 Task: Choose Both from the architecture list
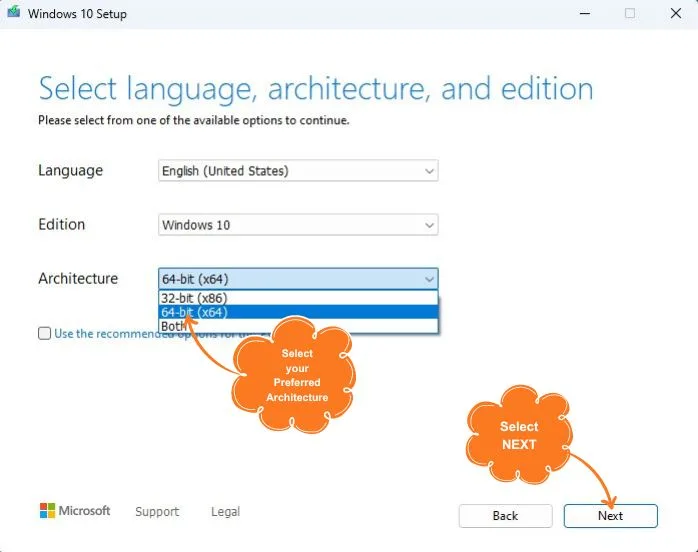298,326
